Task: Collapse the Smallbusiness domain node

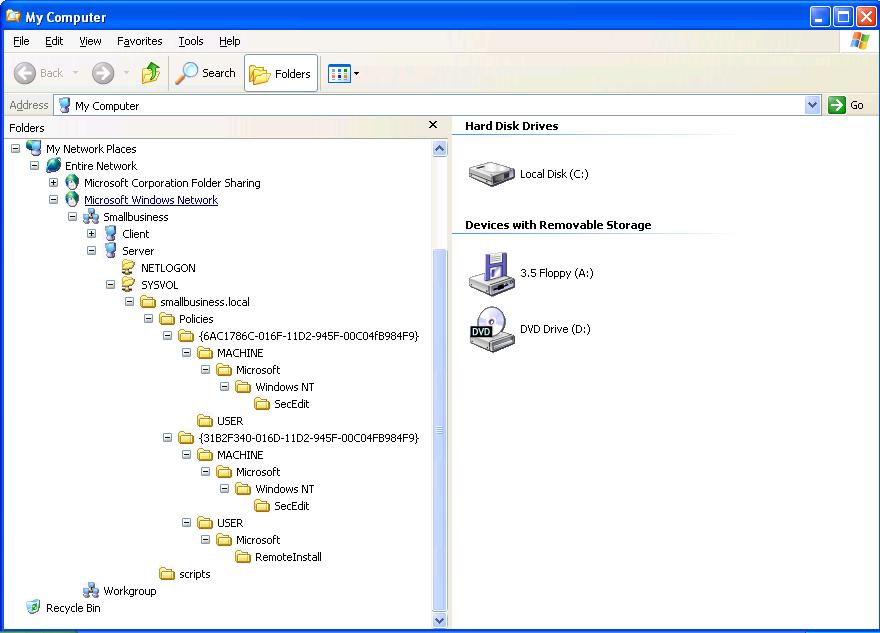Action: (x=72, y=217)
